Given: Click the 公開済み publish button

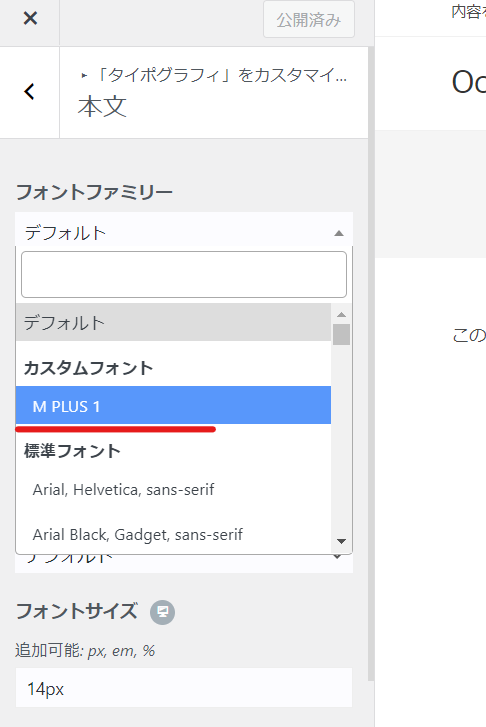Looking at the screenshot, I should tap(309, 19).
